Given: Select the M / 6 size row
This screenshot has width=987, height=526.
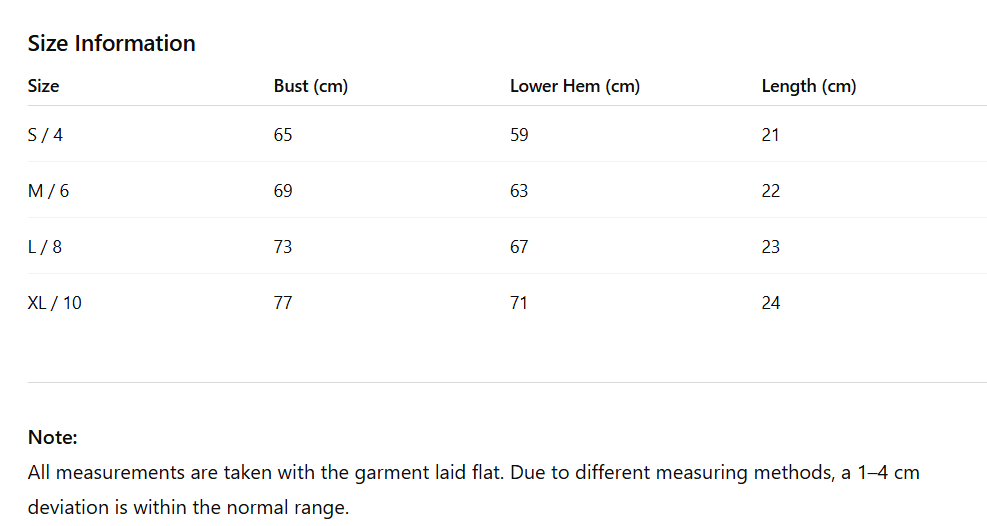Looking at the screenshot, I should click(x=48, y=191).
